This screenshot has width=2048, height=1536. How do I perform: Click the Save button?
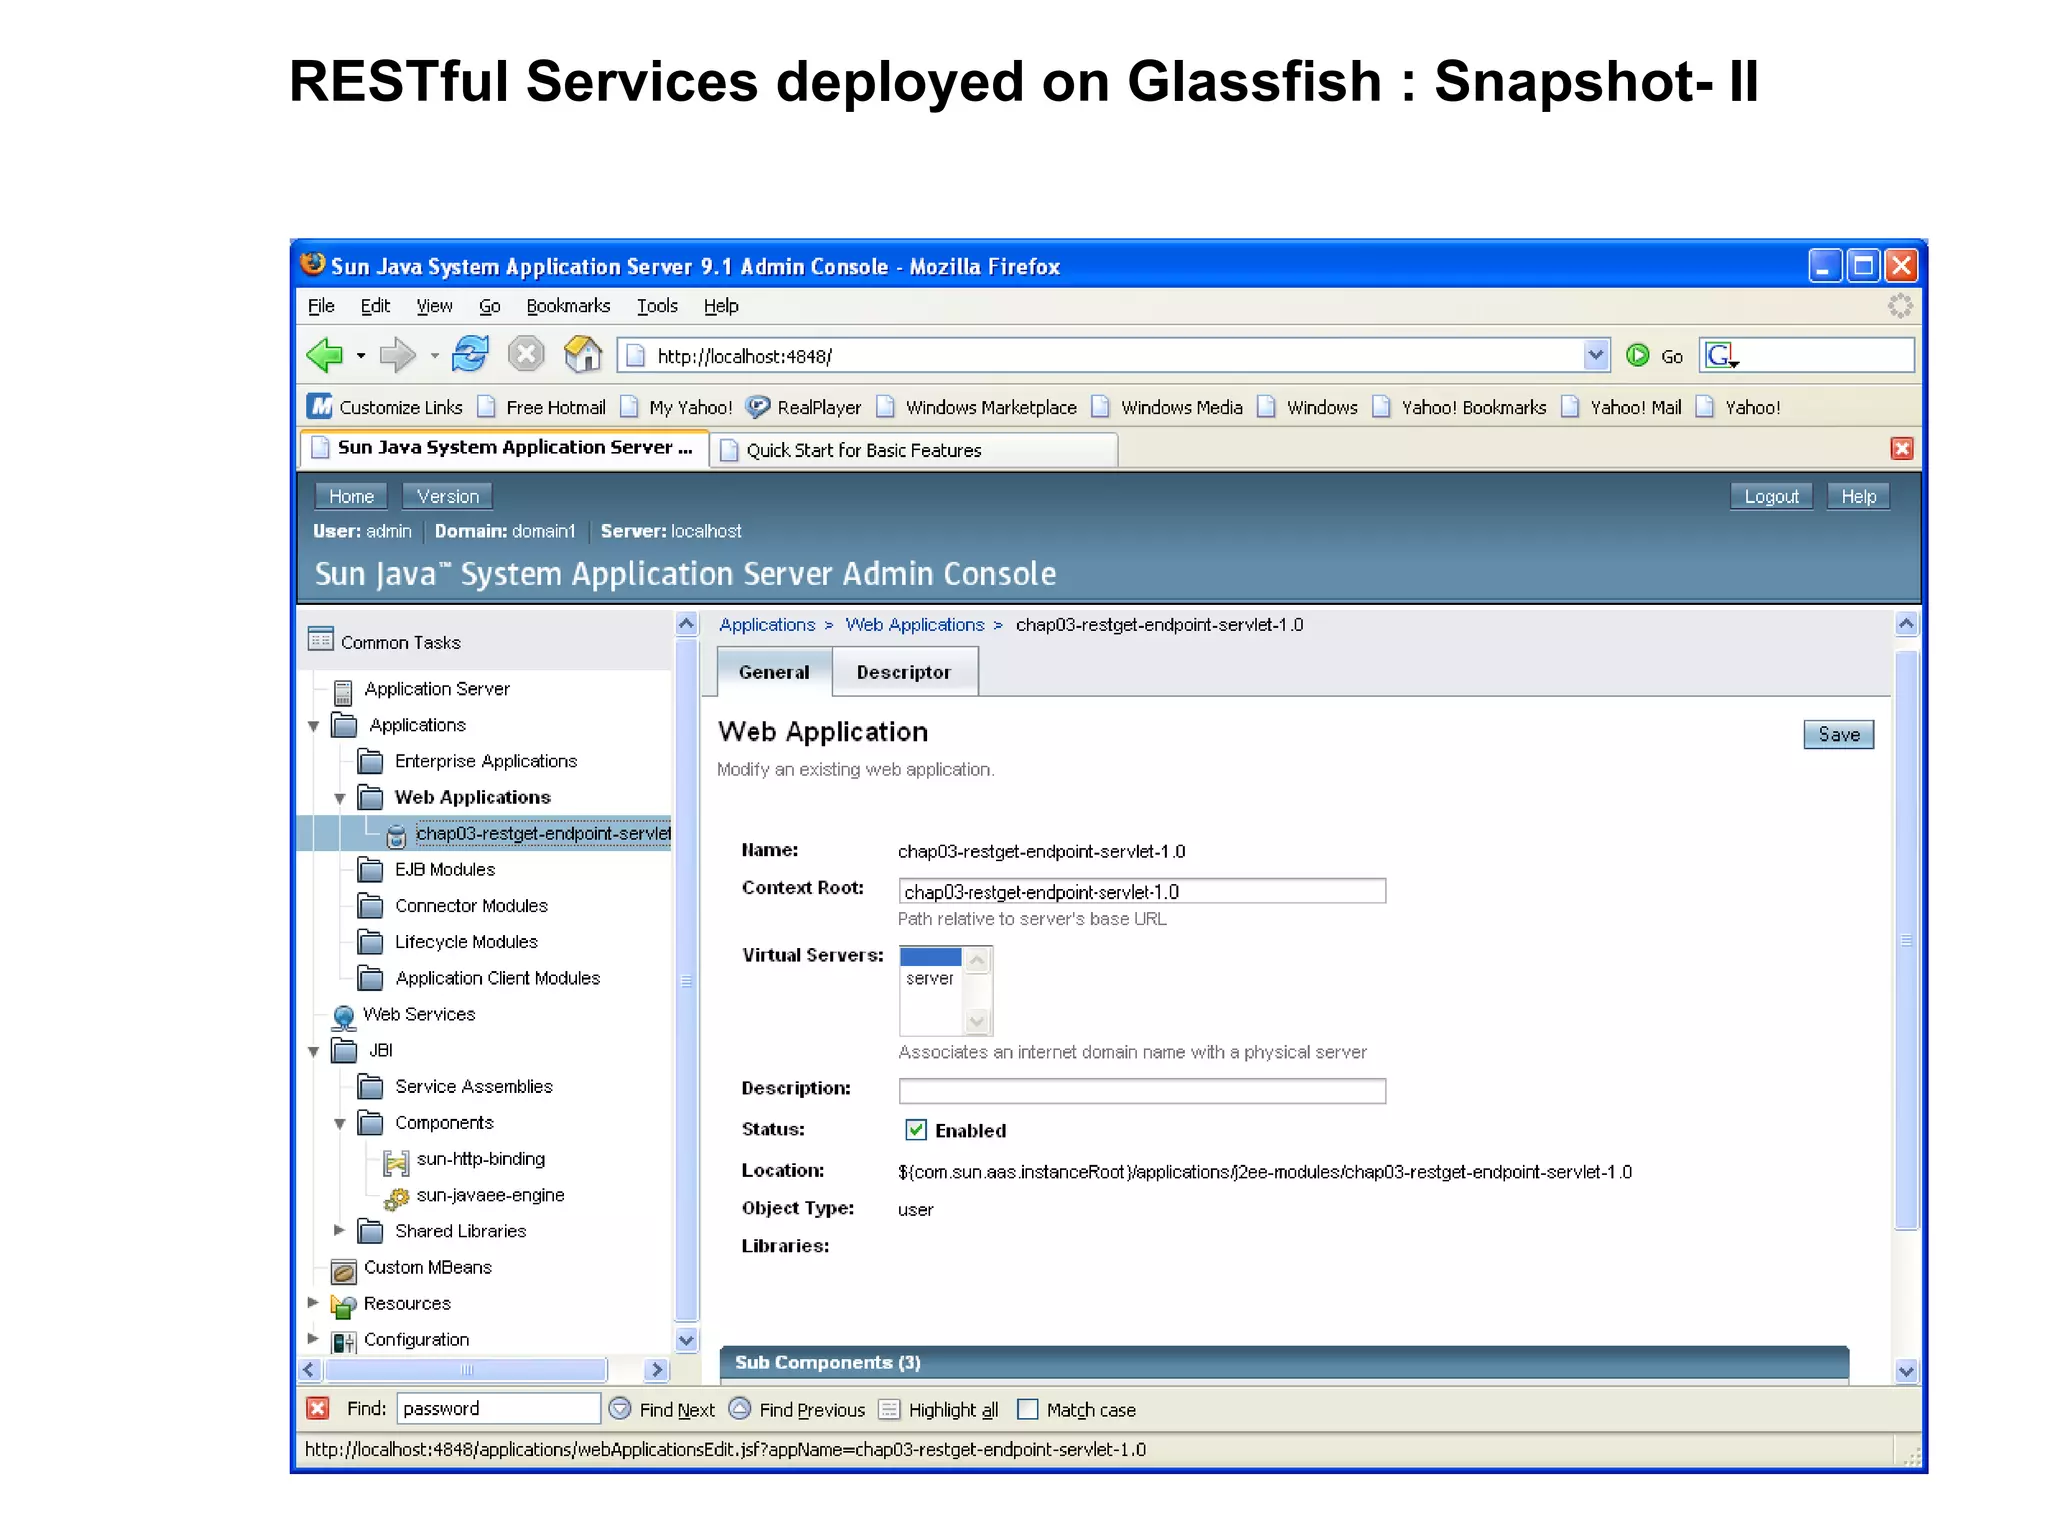pyautogui.click(x=1838, y=734)
